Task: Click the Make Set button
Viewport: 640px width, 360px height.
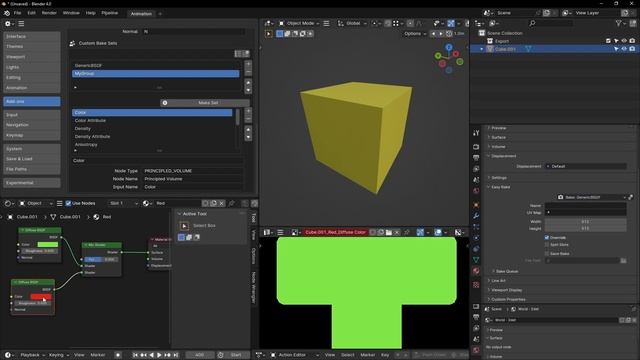Action: click(x=204, y=103)
